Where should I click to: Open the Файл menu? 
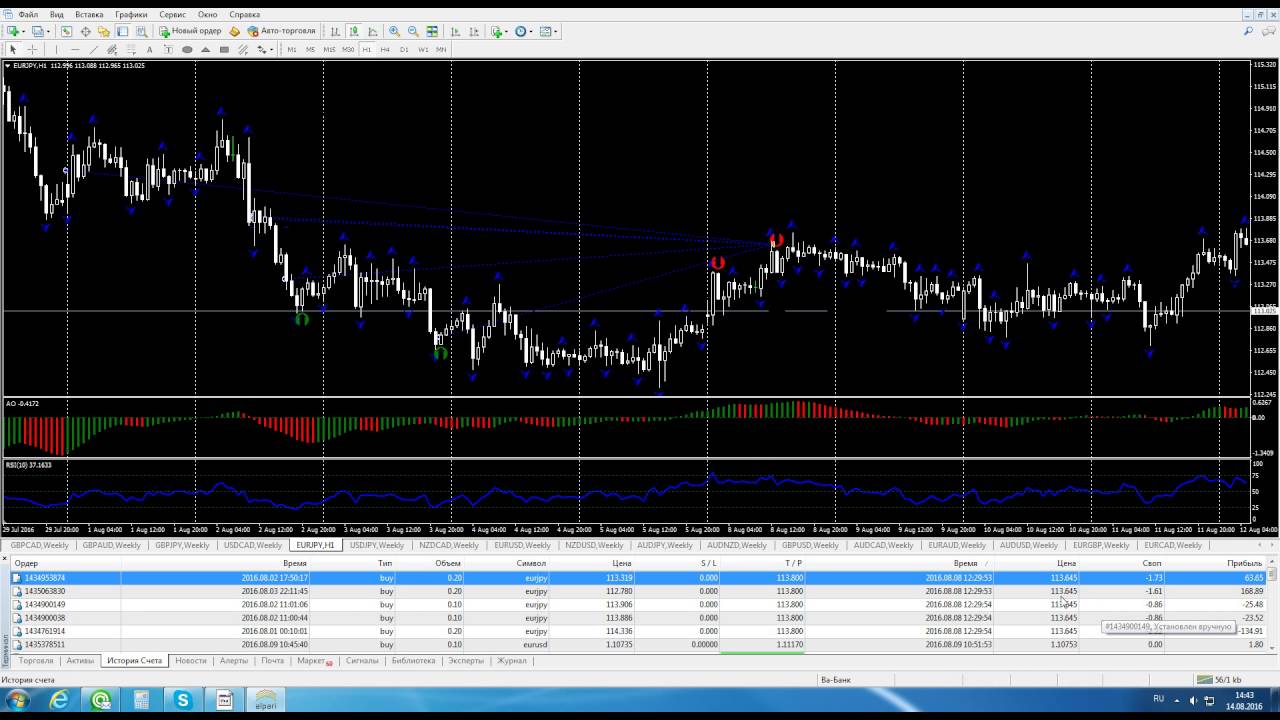point(28,15)
